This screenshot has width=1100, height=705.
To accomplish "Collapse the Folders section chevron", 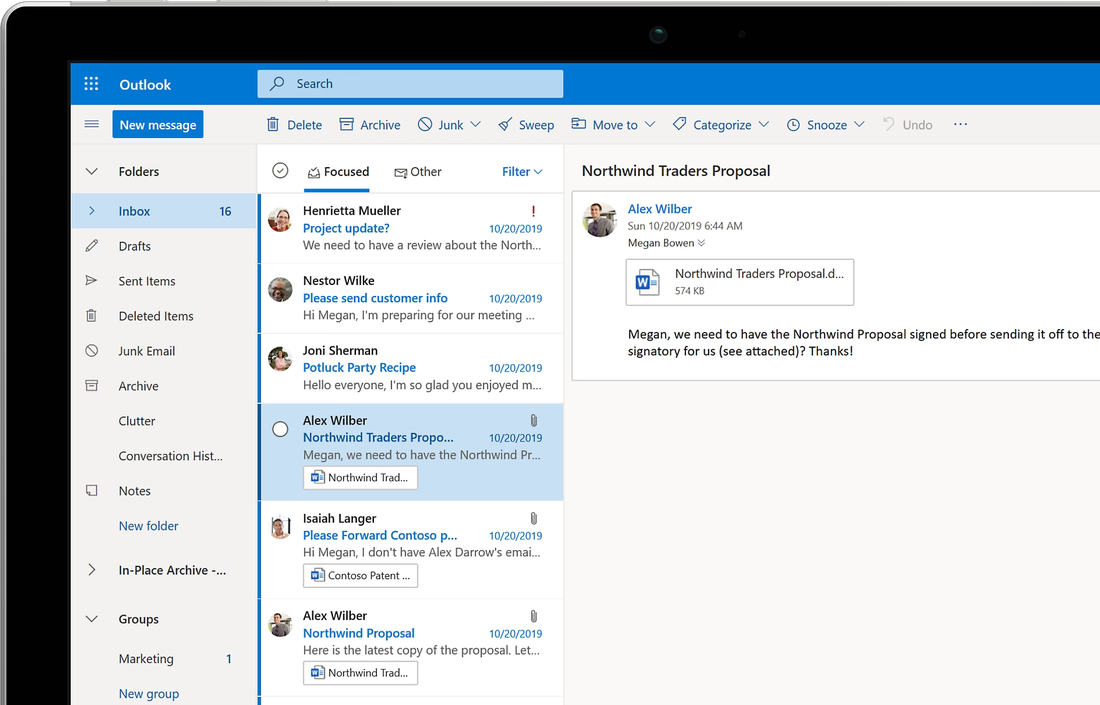I will tap(91, 171).
